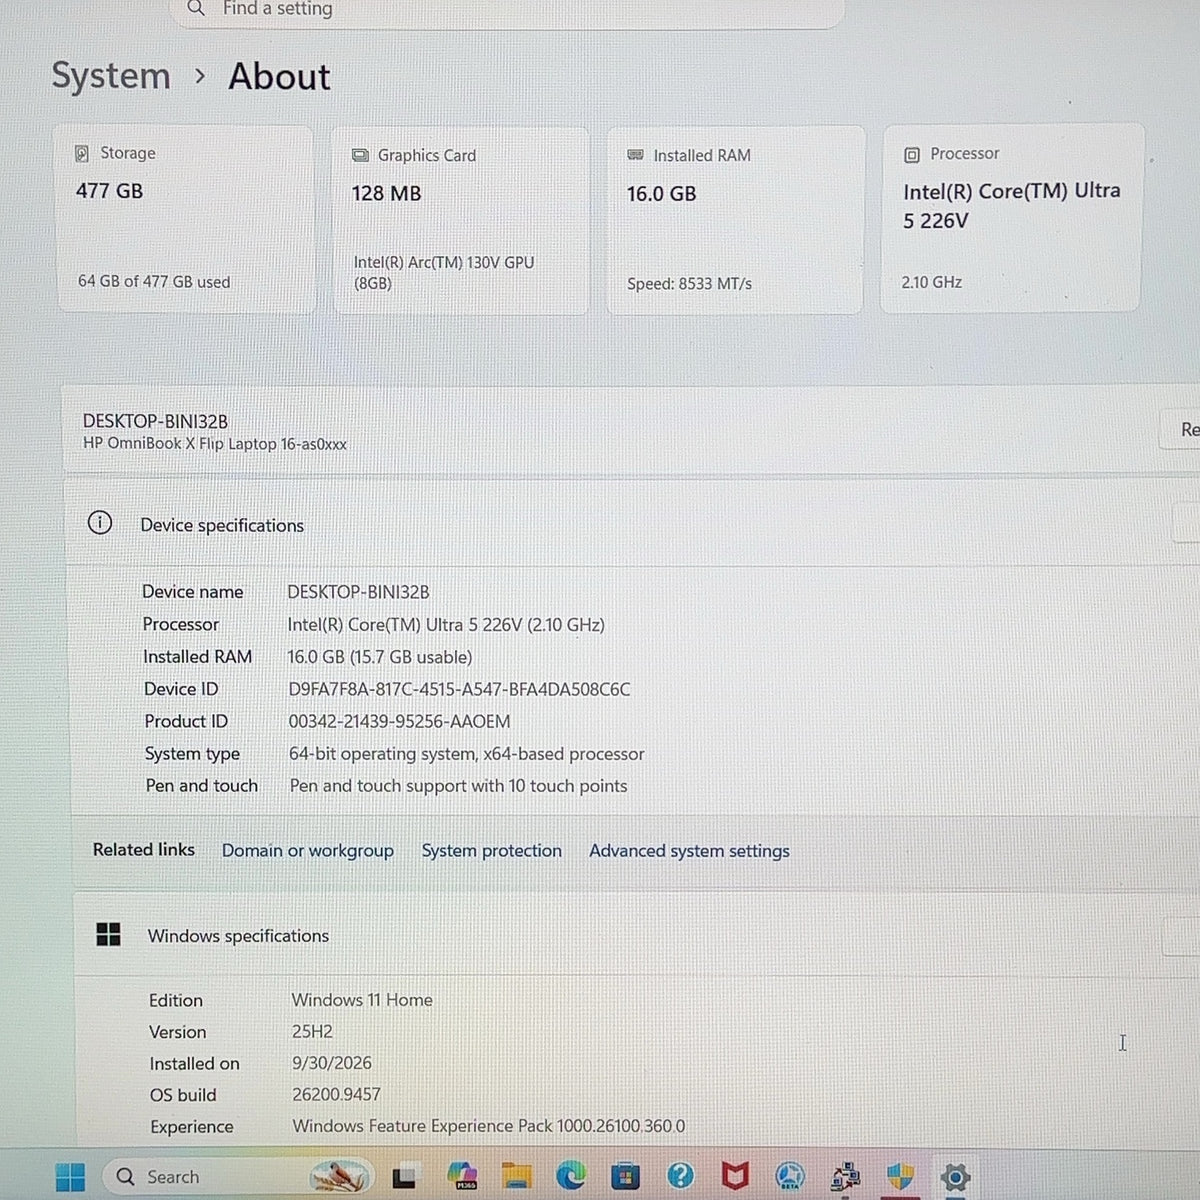Click the taskbar Search box

point(239,1177)
